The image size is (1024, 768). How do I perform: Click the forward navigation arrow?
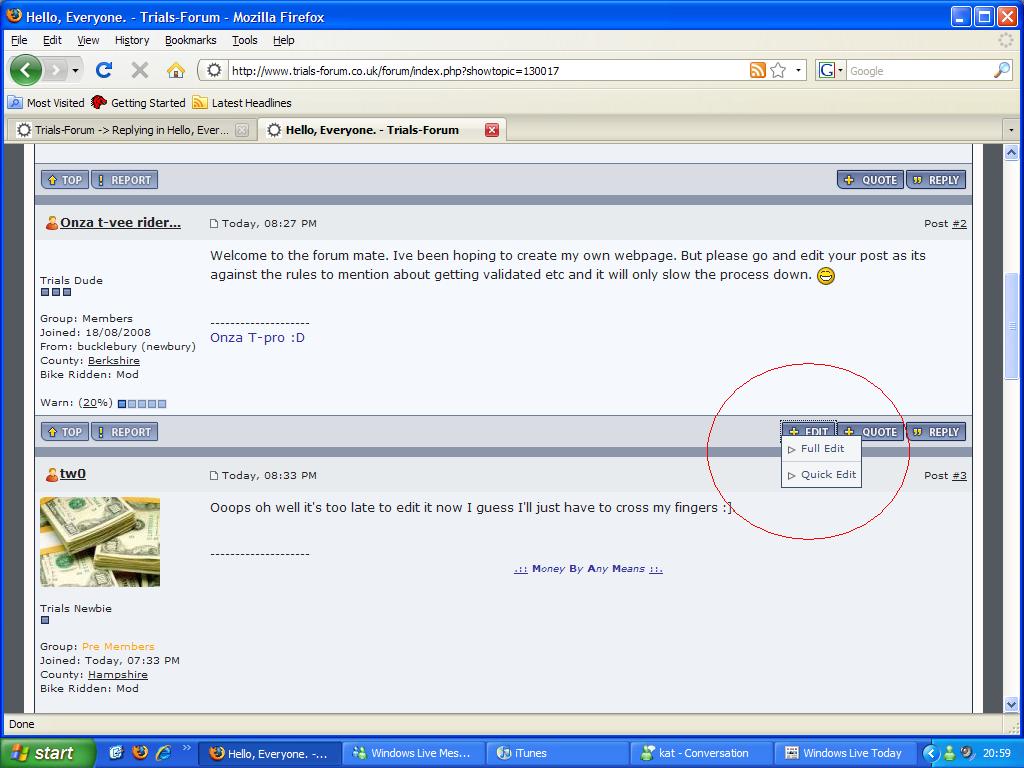[x=56, y=70]
